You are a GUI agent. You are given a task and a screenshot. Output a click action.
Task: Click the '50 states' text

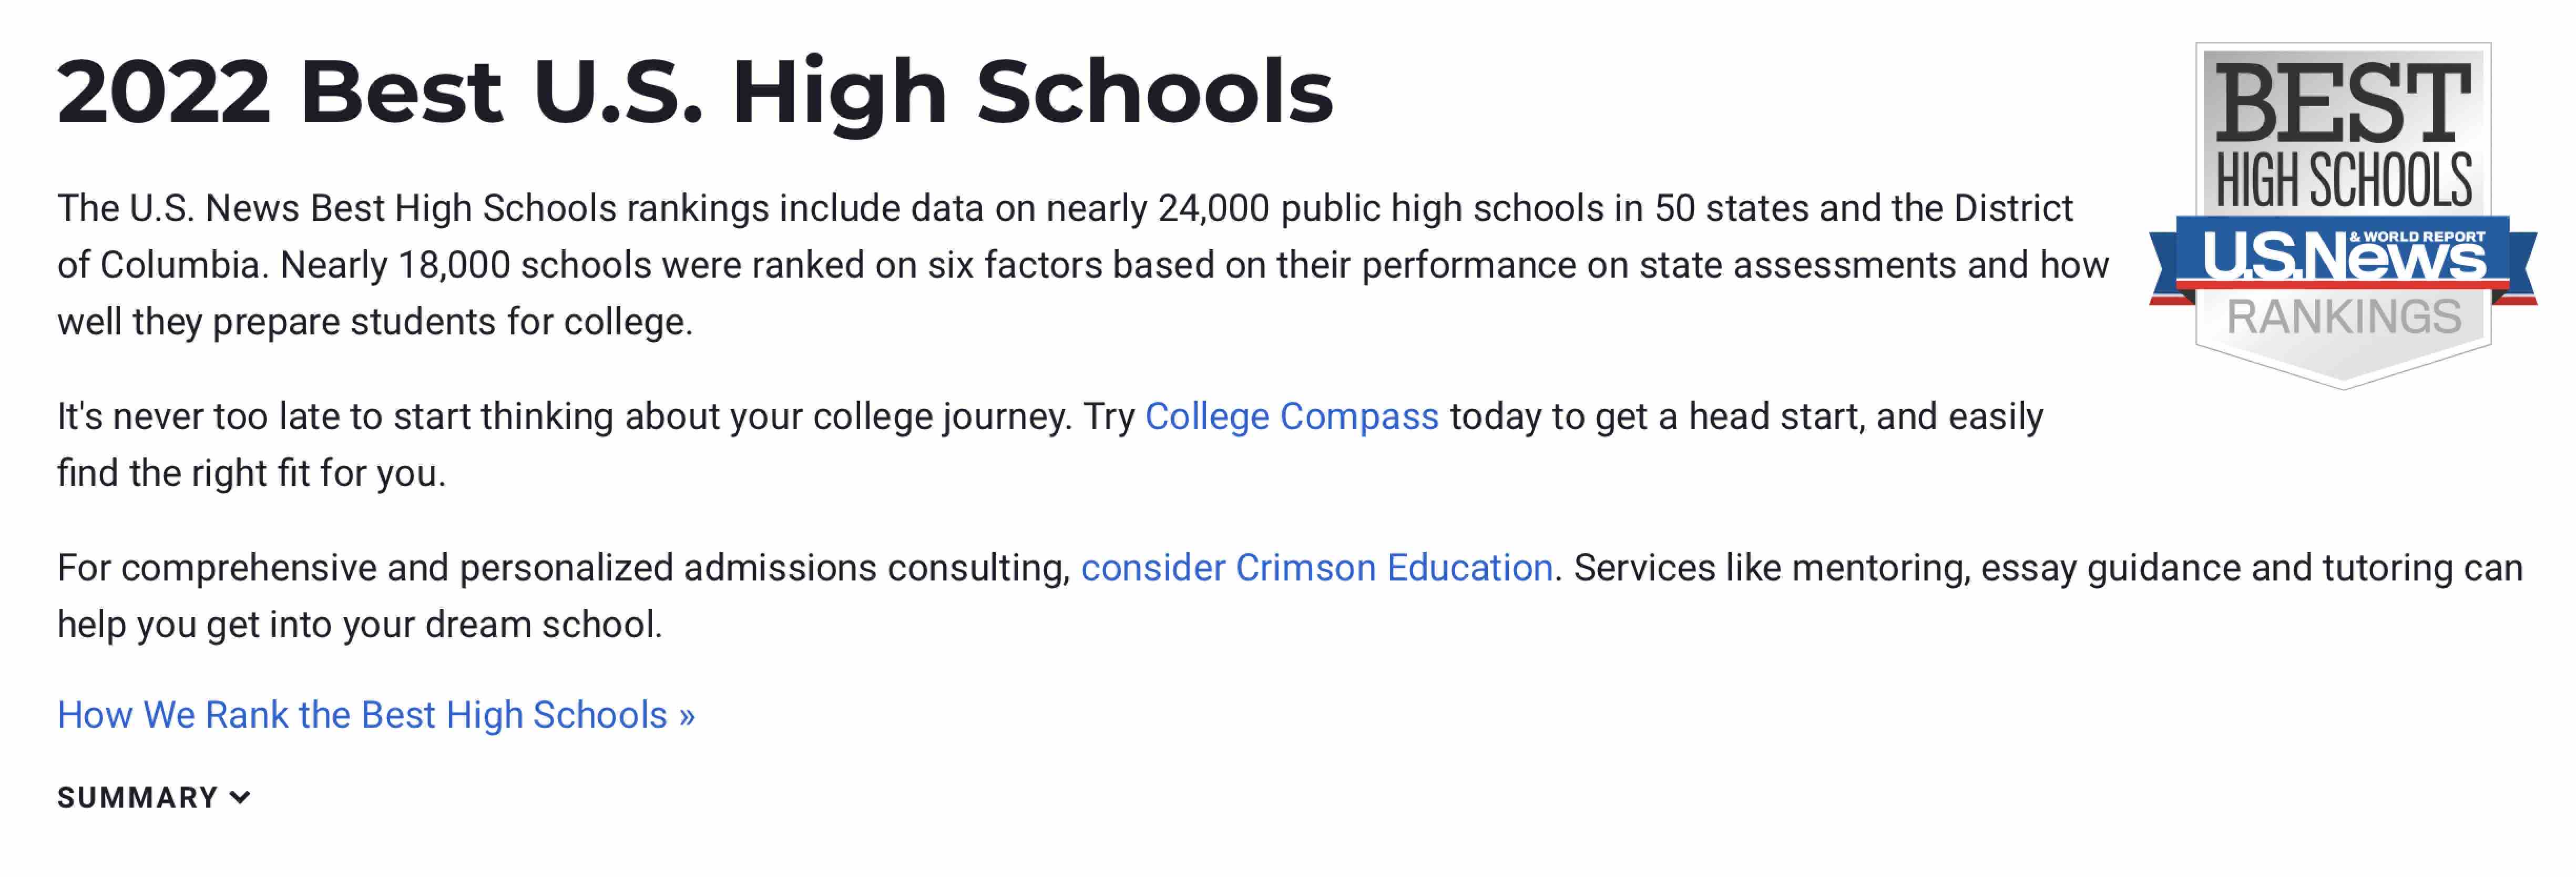(x=1730, y=208)
